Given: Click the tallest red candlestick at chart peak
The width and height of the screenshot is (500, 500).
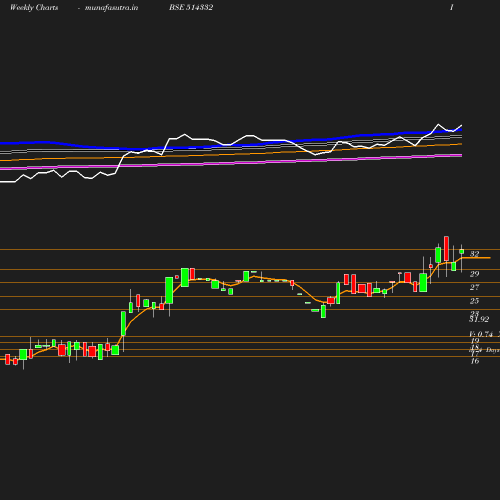Looking at the screenshot, I should pos(446,248).
